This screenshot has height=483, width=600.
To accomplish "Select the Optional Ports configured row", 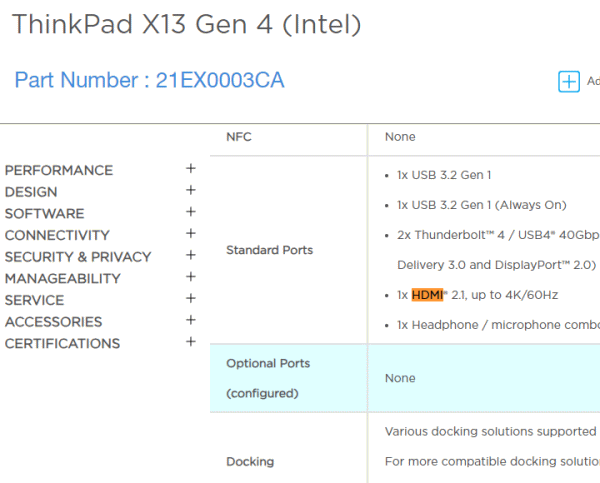I will coord(405,378).
